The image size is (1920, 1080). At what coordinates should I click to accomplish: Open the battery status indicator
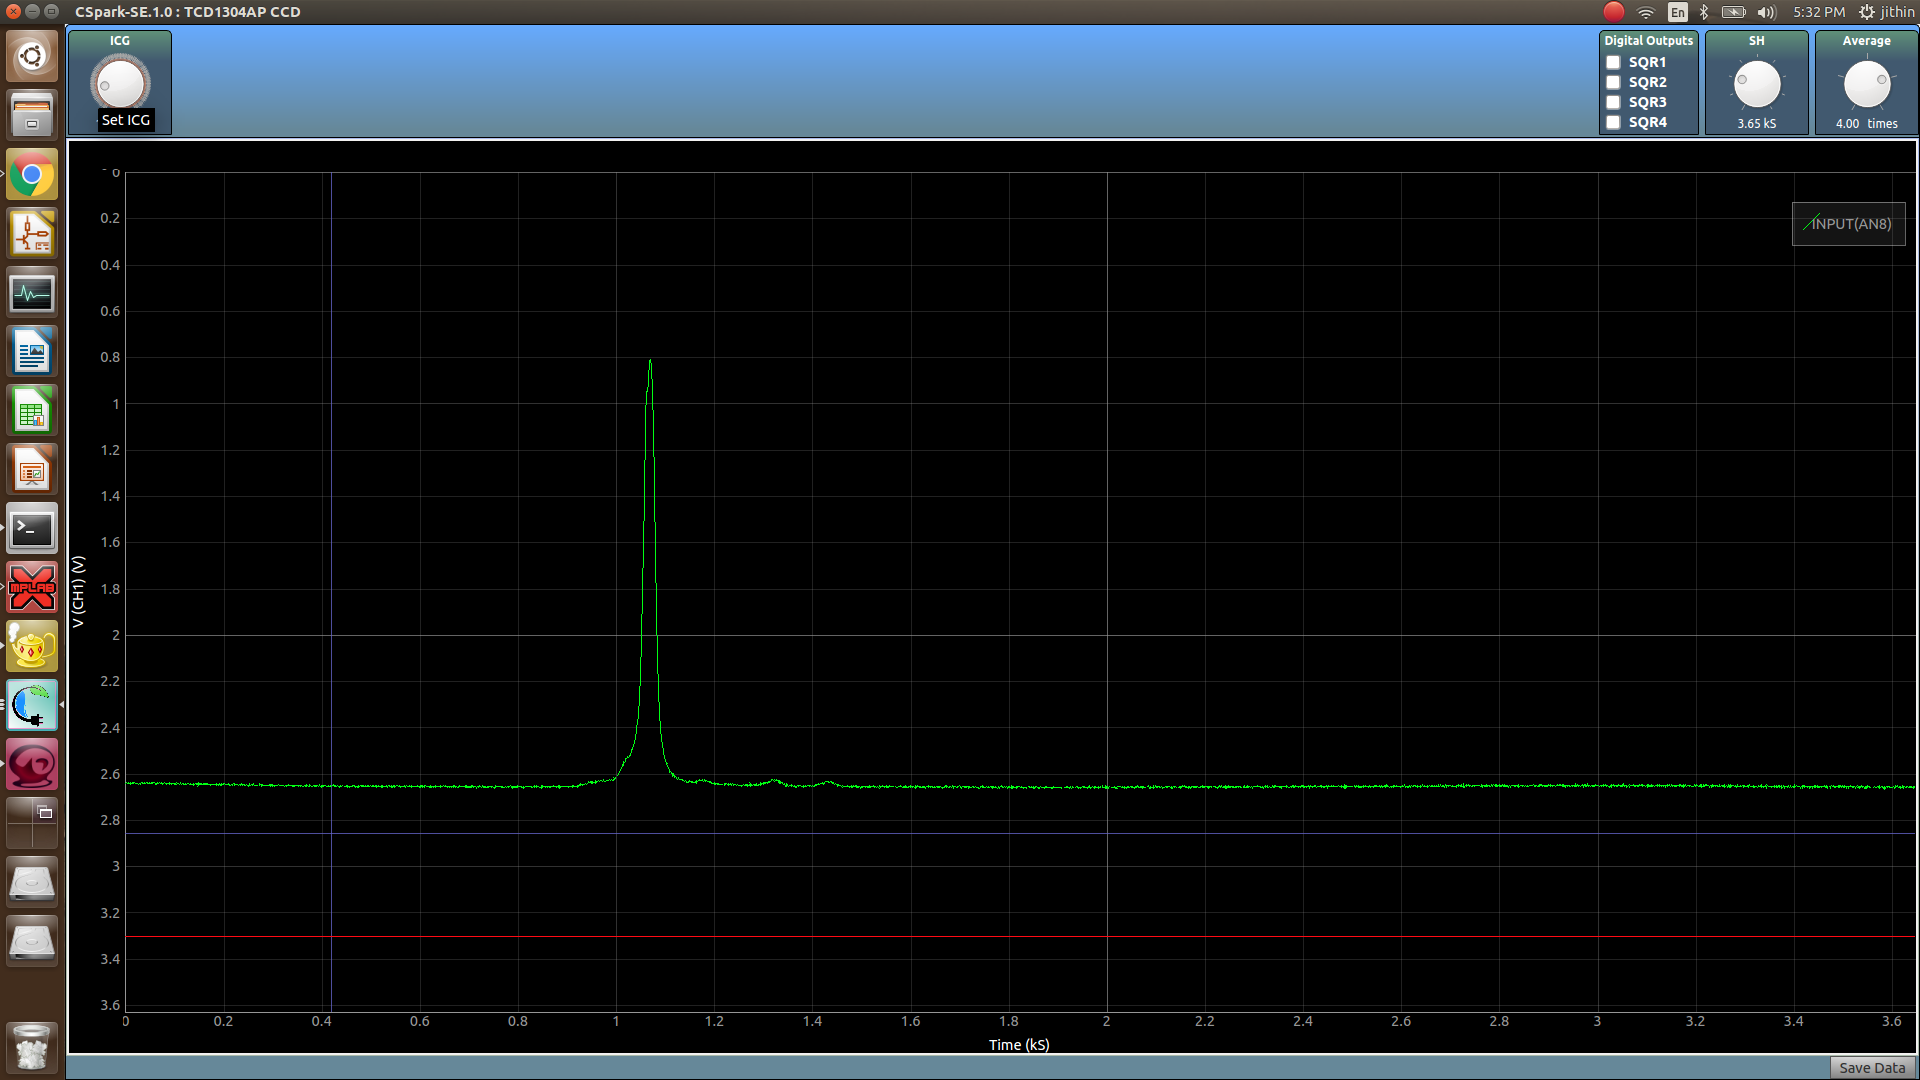pos(1733,12)
